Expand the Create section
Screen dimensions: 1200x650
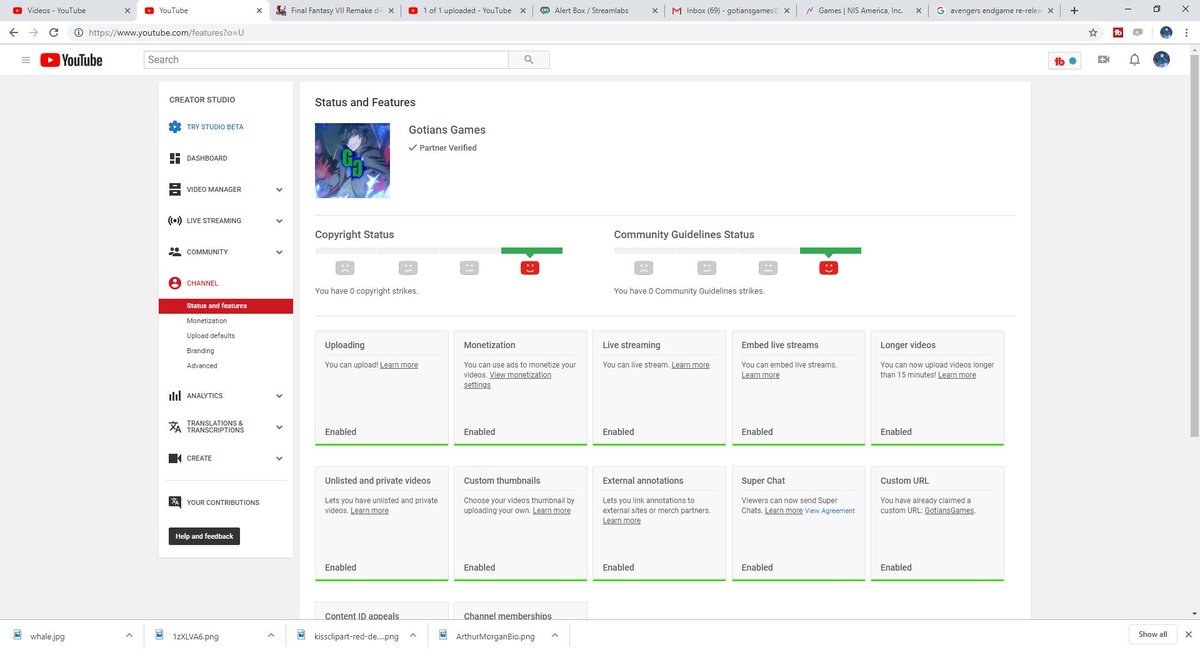(279, 458)
